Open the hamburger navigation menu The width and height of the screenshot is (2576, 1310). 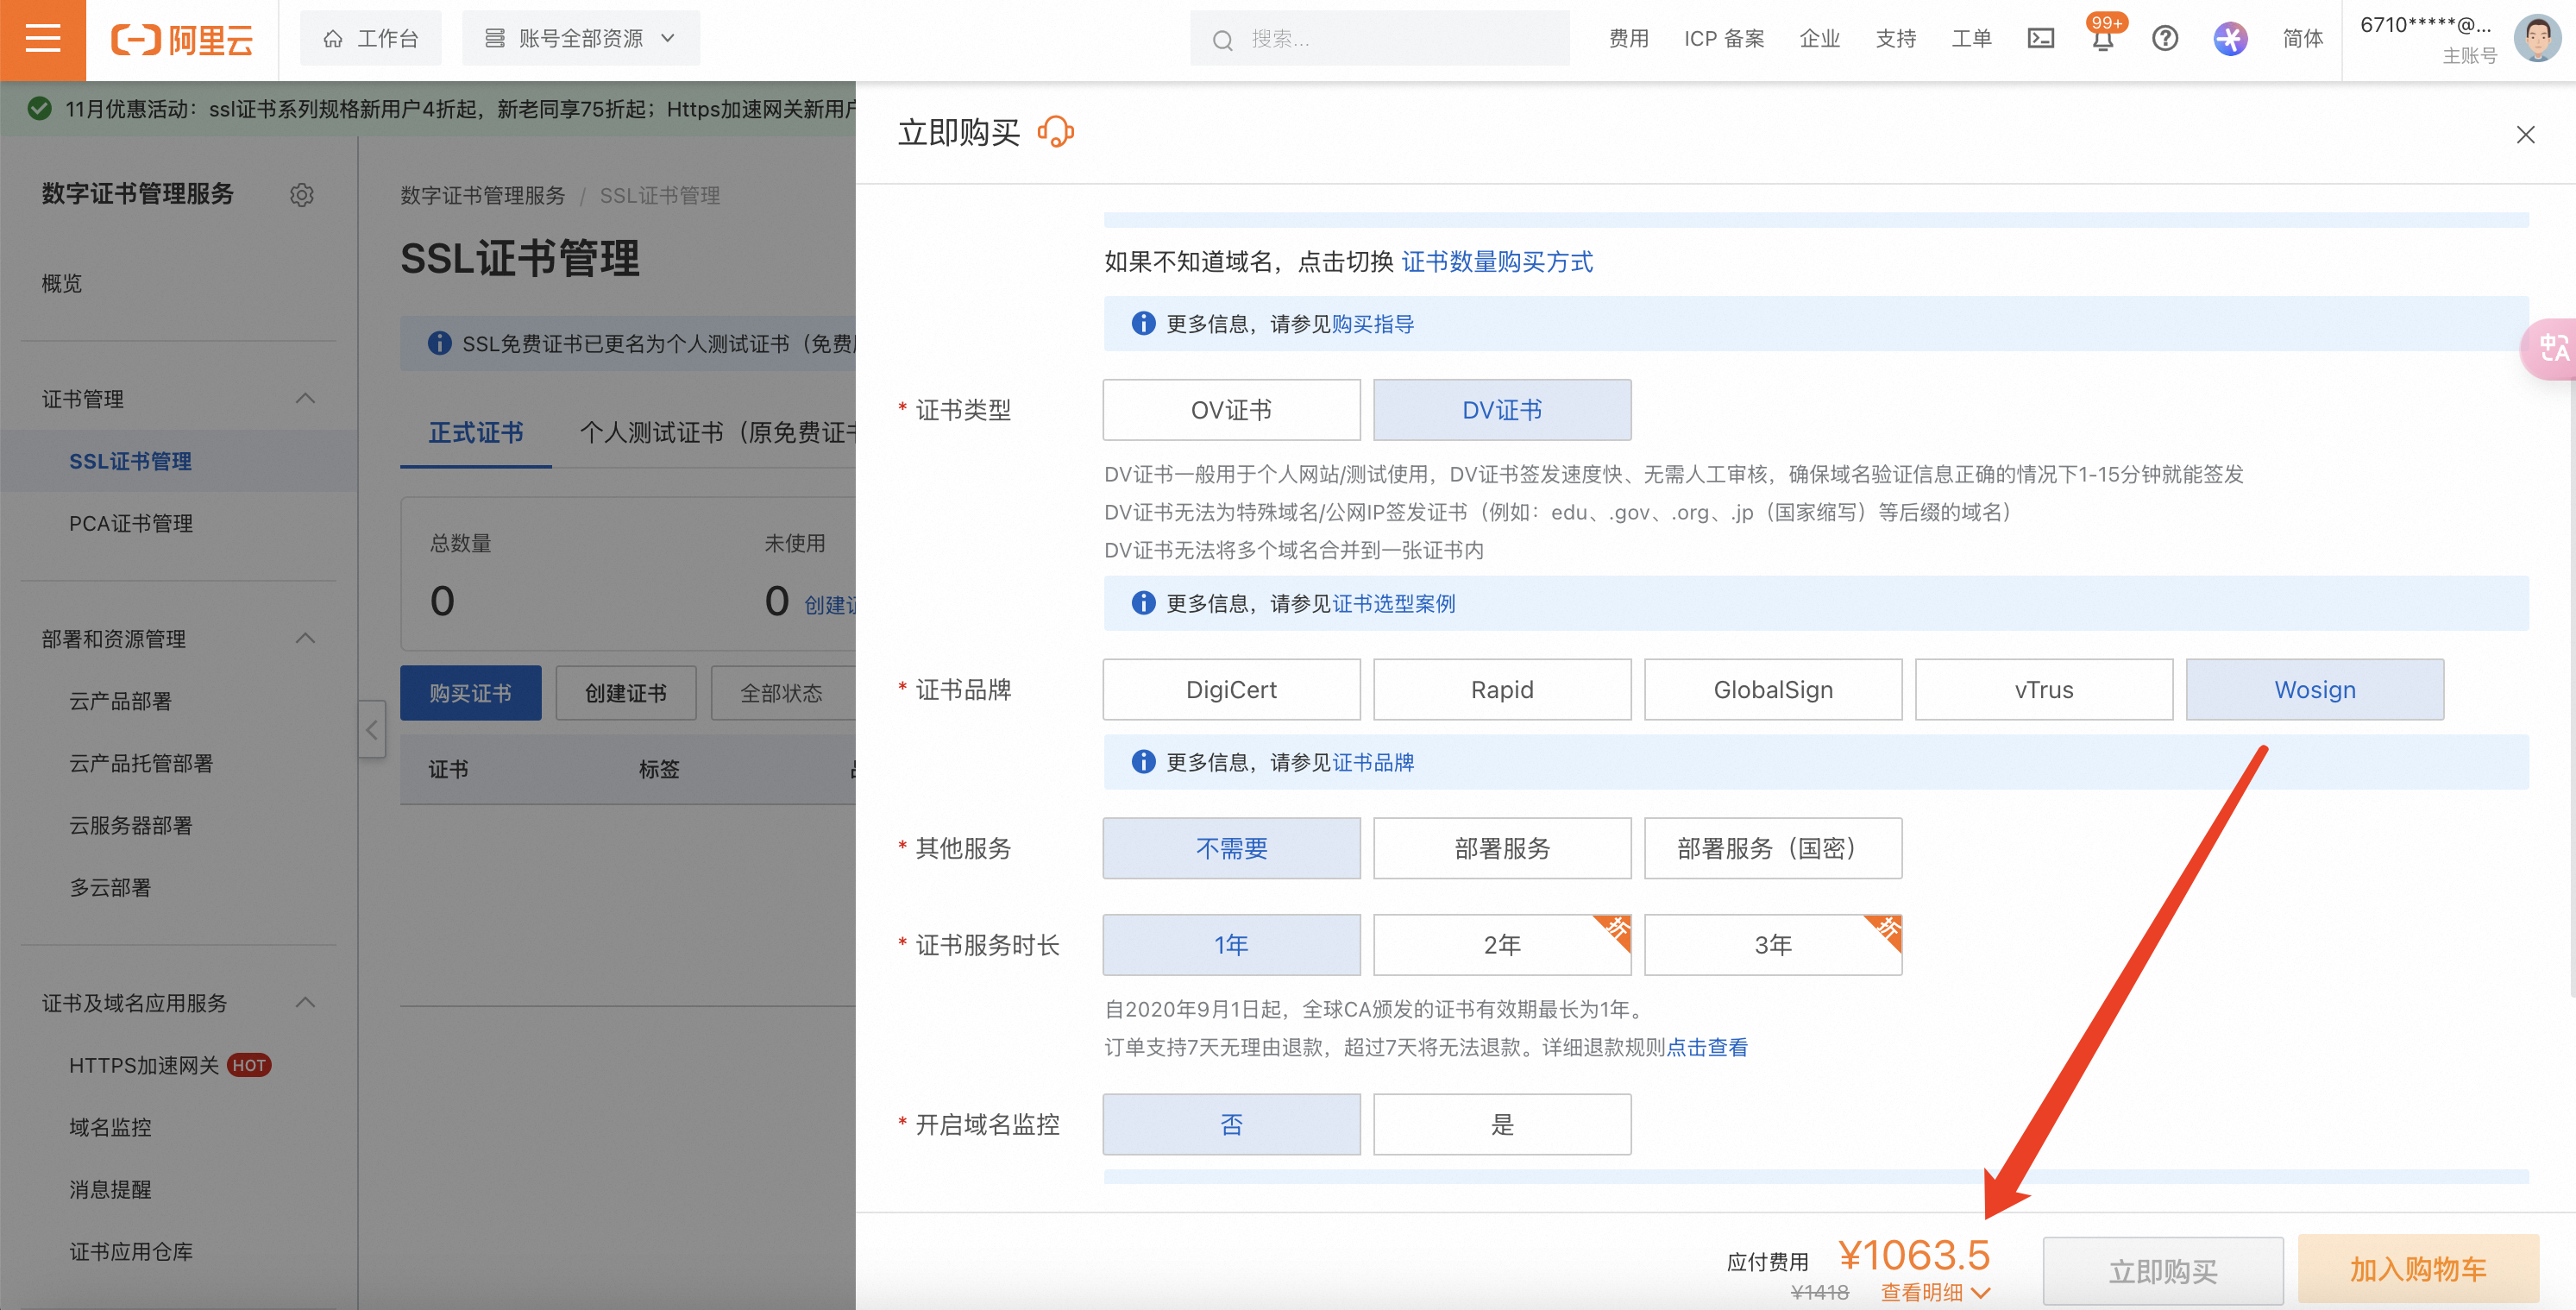42,39
